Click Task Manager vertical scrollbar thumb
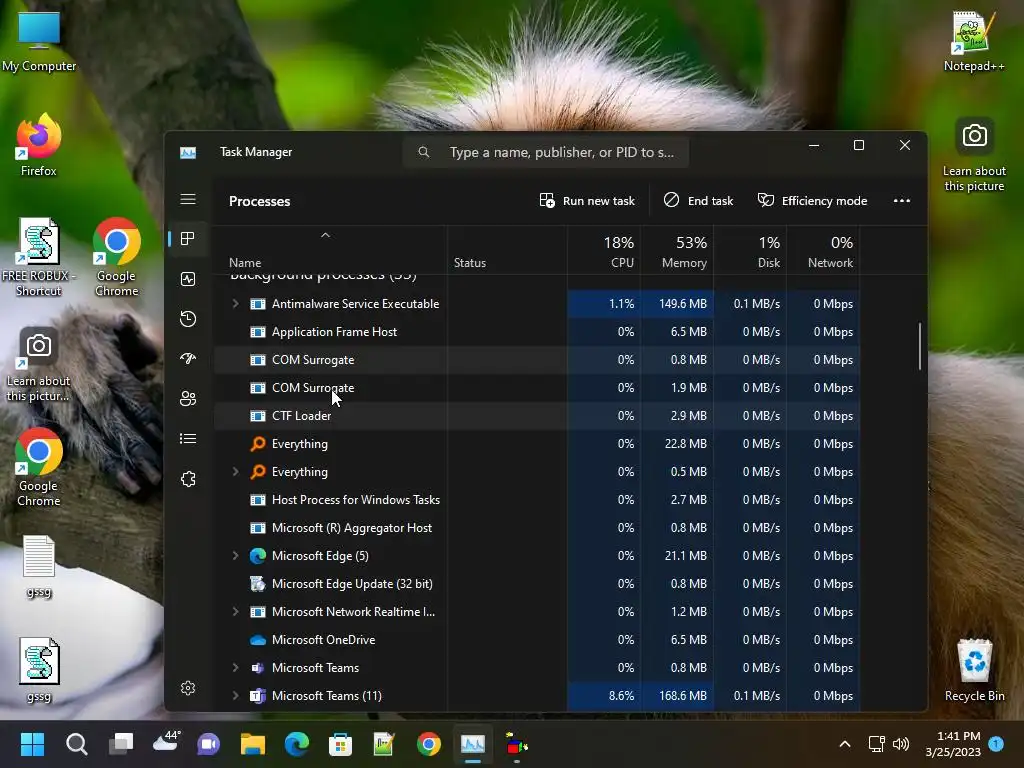The width and height of the screenshot is (1024, 768). (x=920, y=346)
